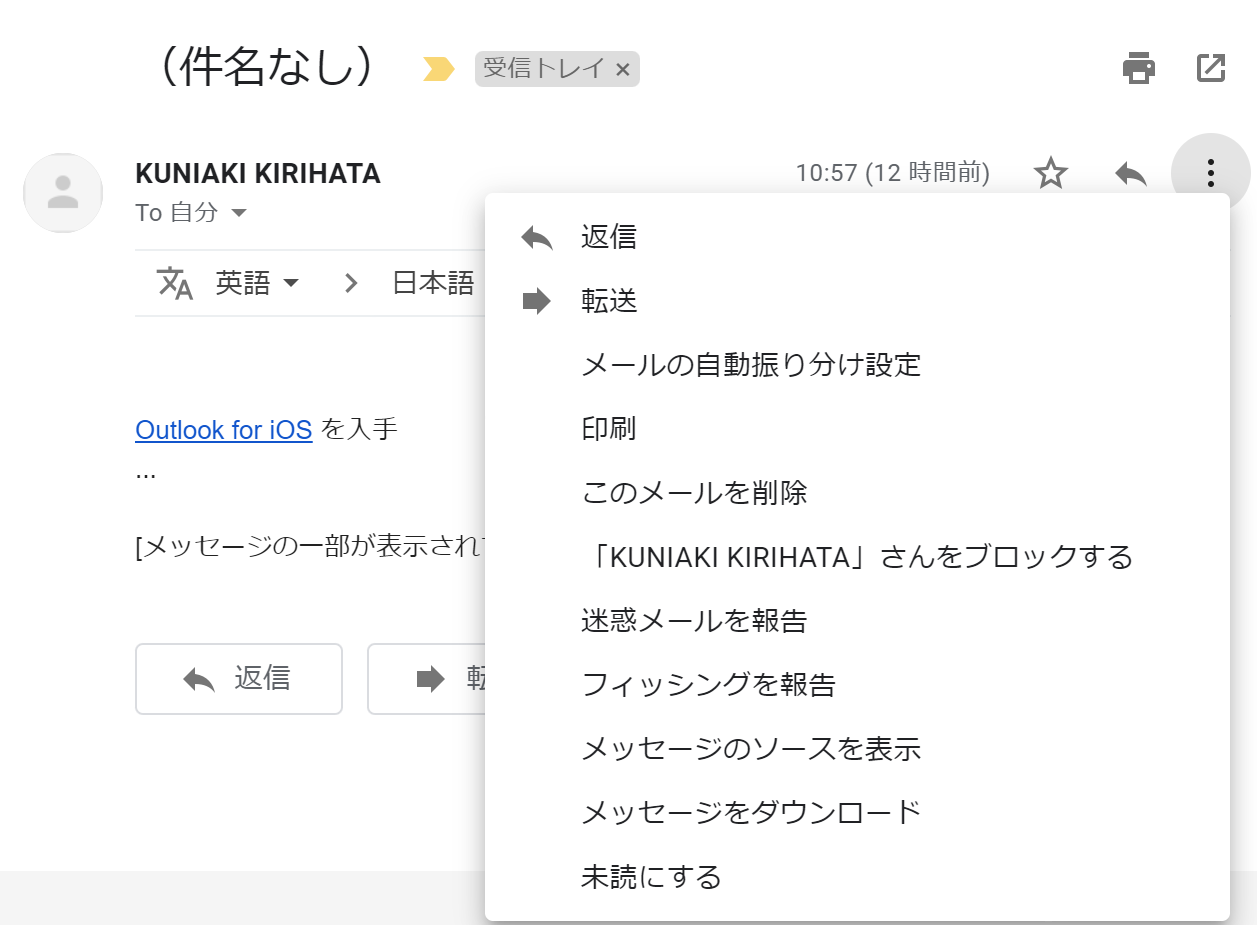Image resolution: width=1257 pixels, height=925 pixels.
Task: Click the sender profile avatar
Action: 63,192
